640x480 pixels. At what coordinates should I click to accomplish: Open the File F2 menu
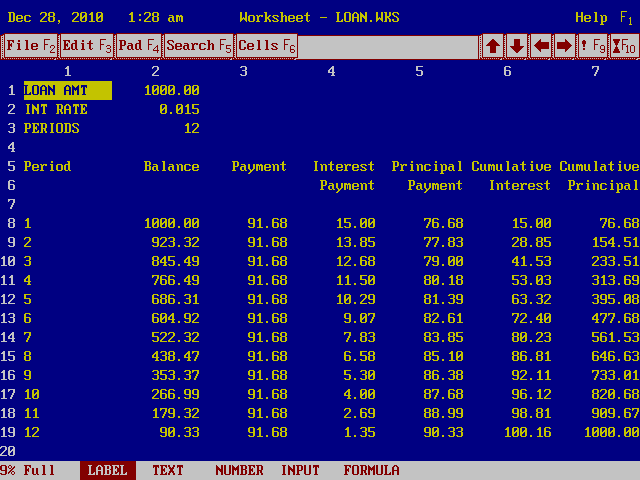tap(30, 46)
